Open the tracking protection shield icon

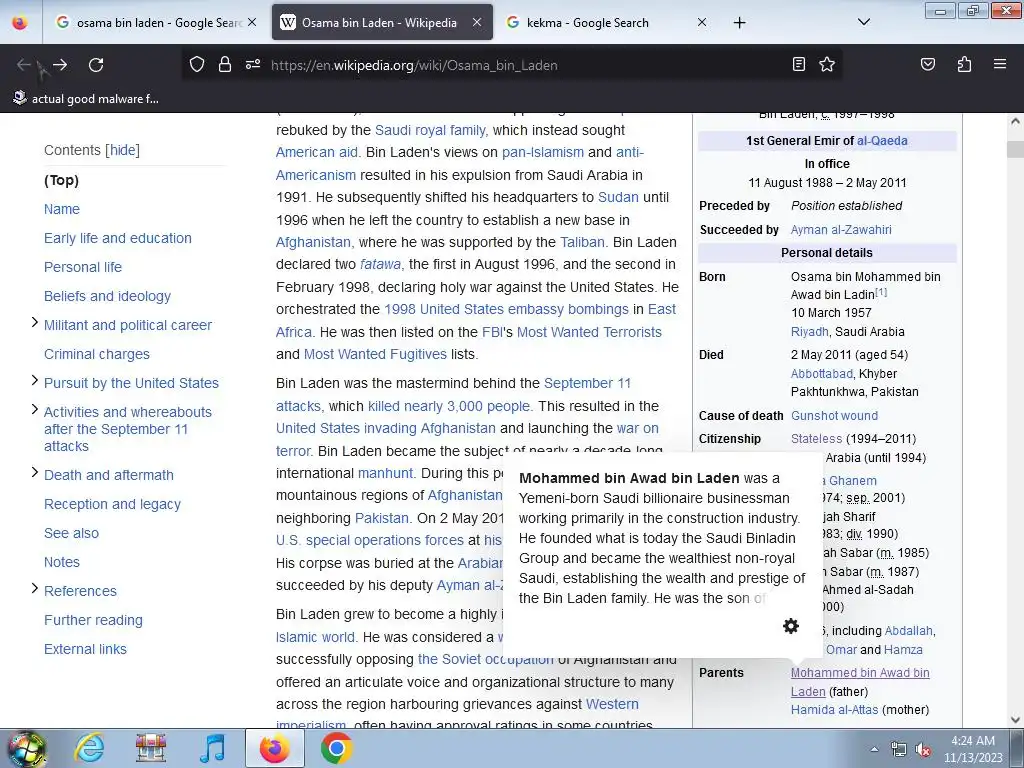pos(197,65)
